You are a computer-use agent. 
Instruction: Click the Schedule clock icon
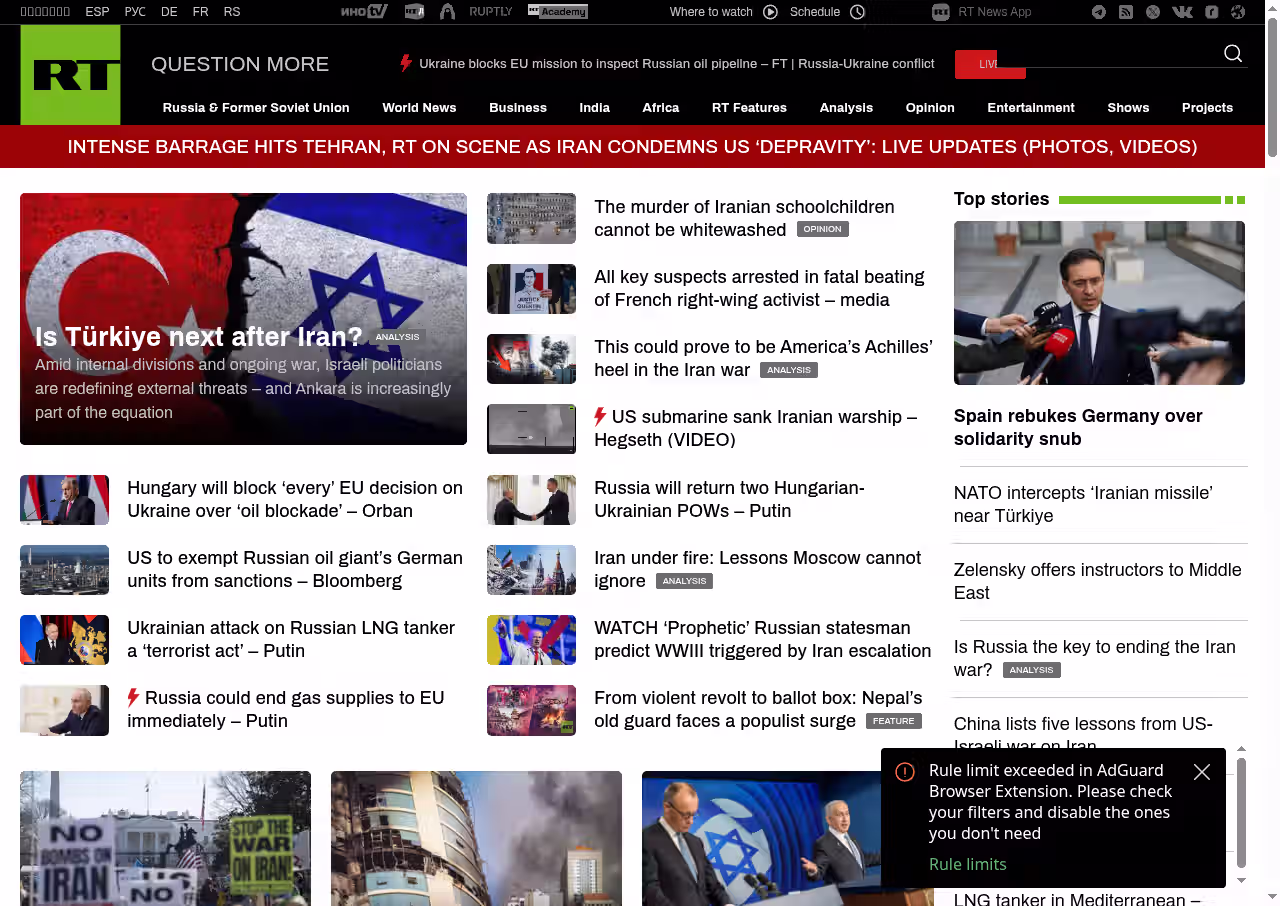pyautogui.click(x=857, y=12)
